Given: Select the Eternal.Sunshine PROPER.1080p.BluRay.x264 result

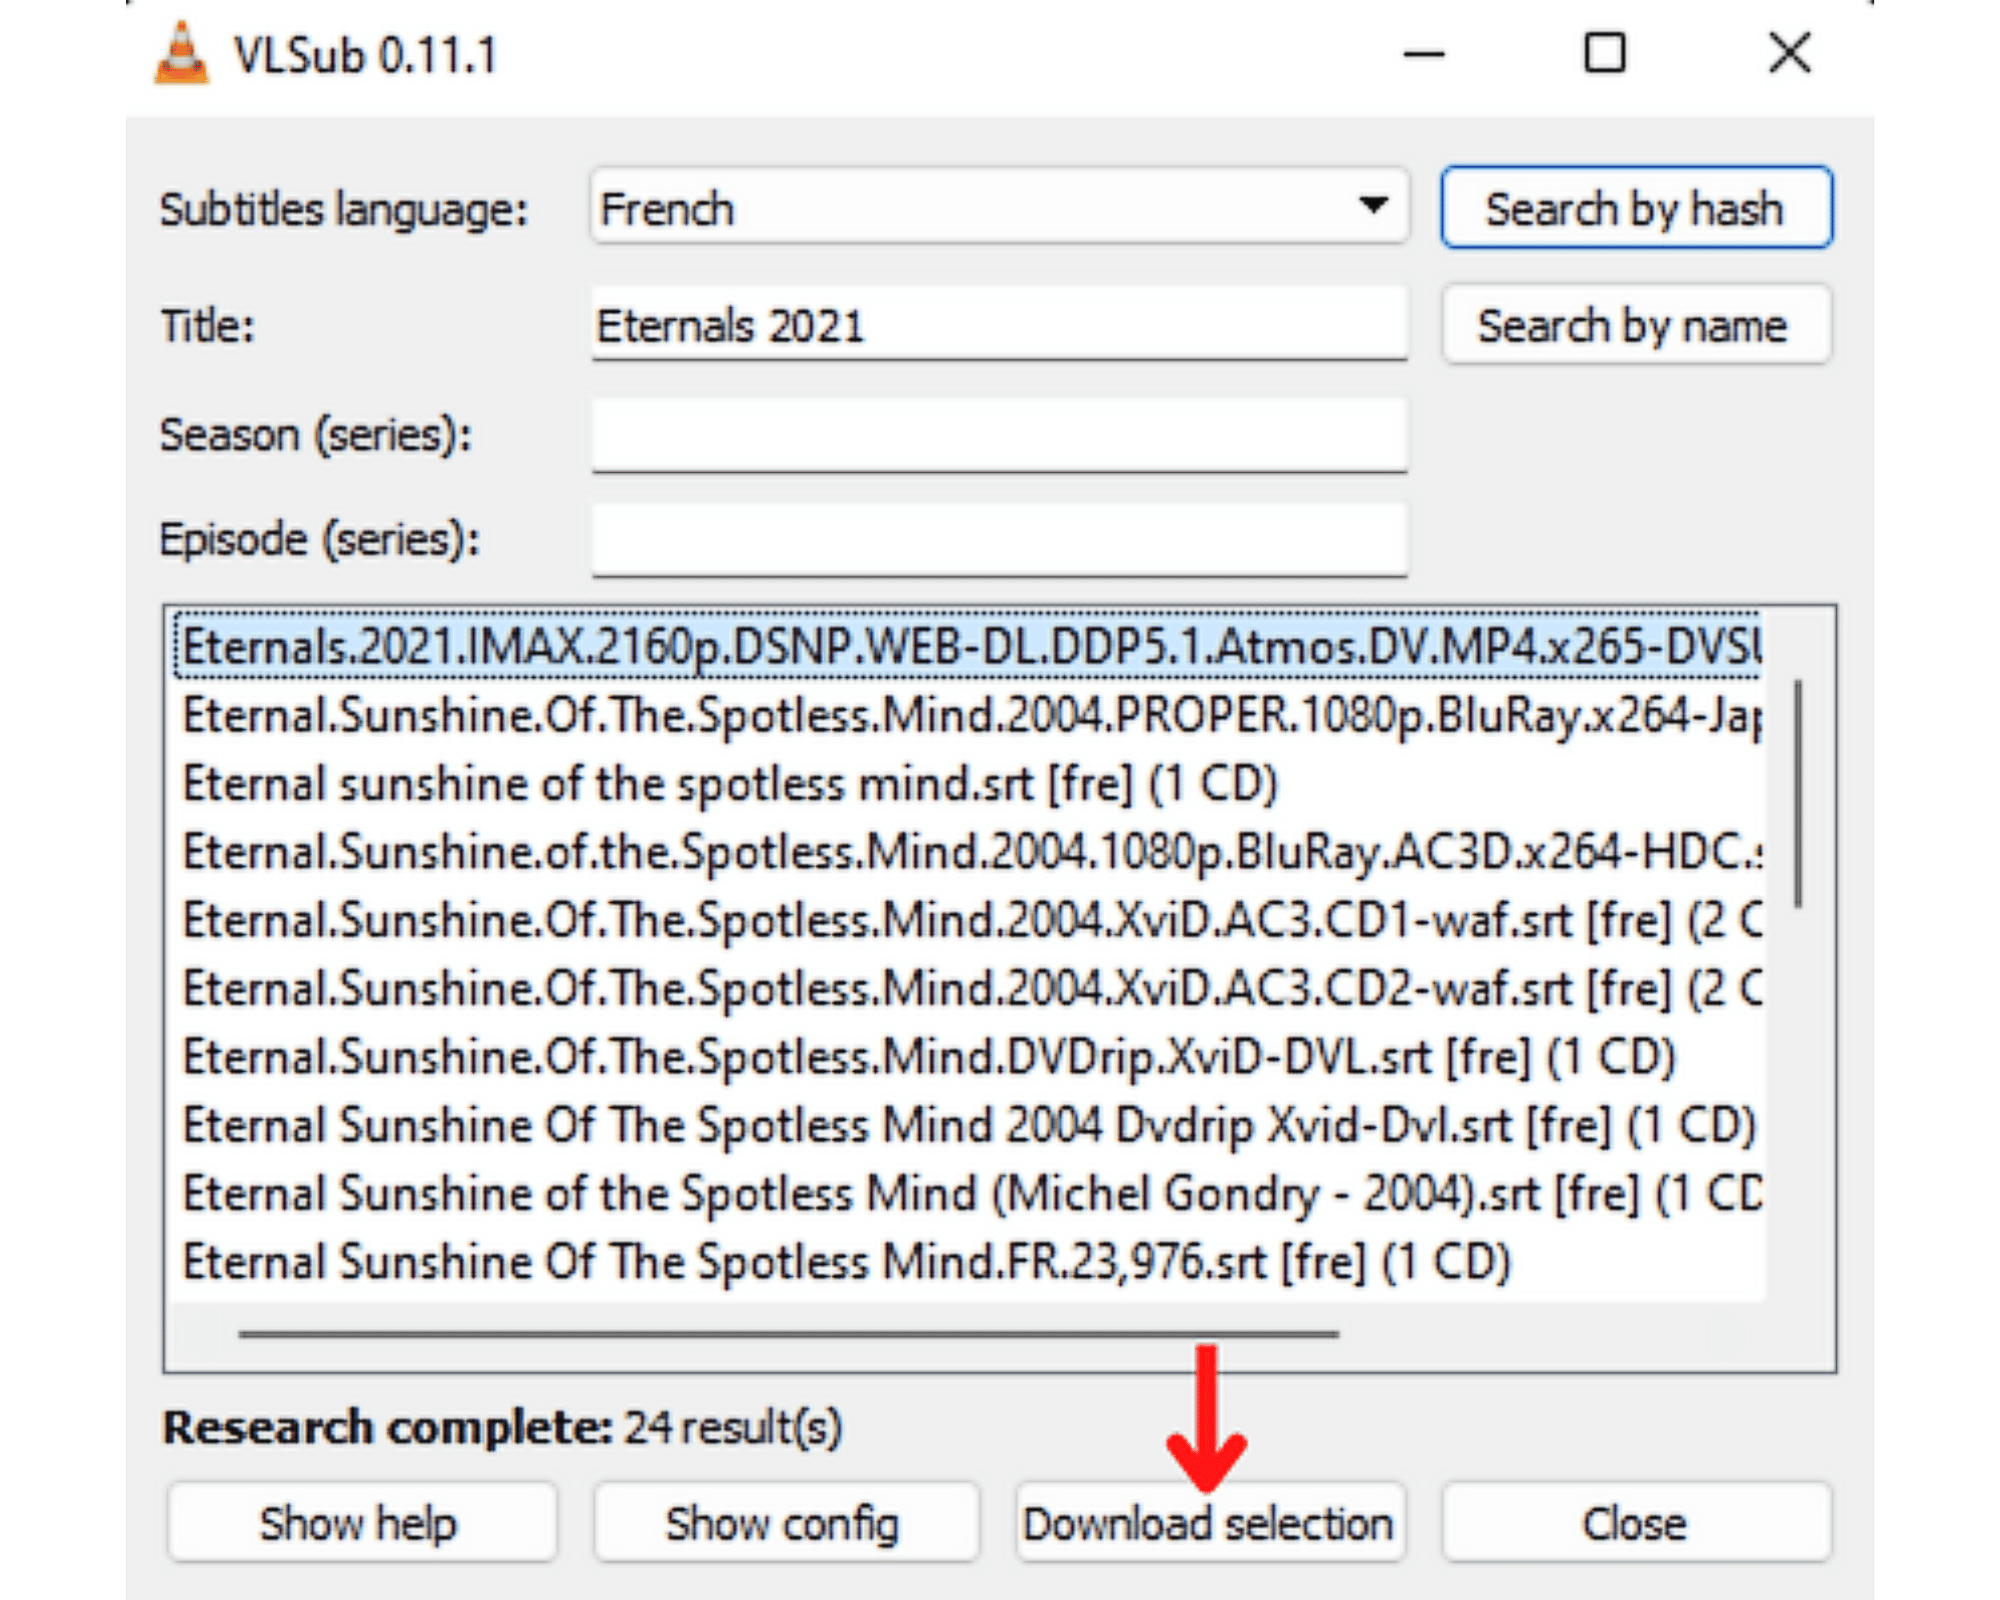Looking at the screenshot, I should [967, 715].
